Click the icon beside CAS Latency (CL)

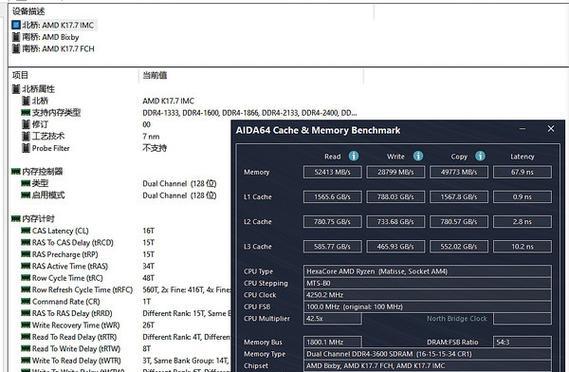[25, 231]
